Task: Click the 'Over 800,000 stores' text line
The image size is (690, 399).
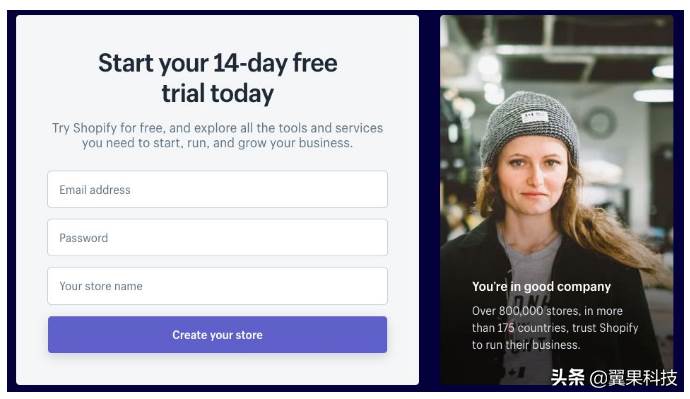Action: [547, 311]
